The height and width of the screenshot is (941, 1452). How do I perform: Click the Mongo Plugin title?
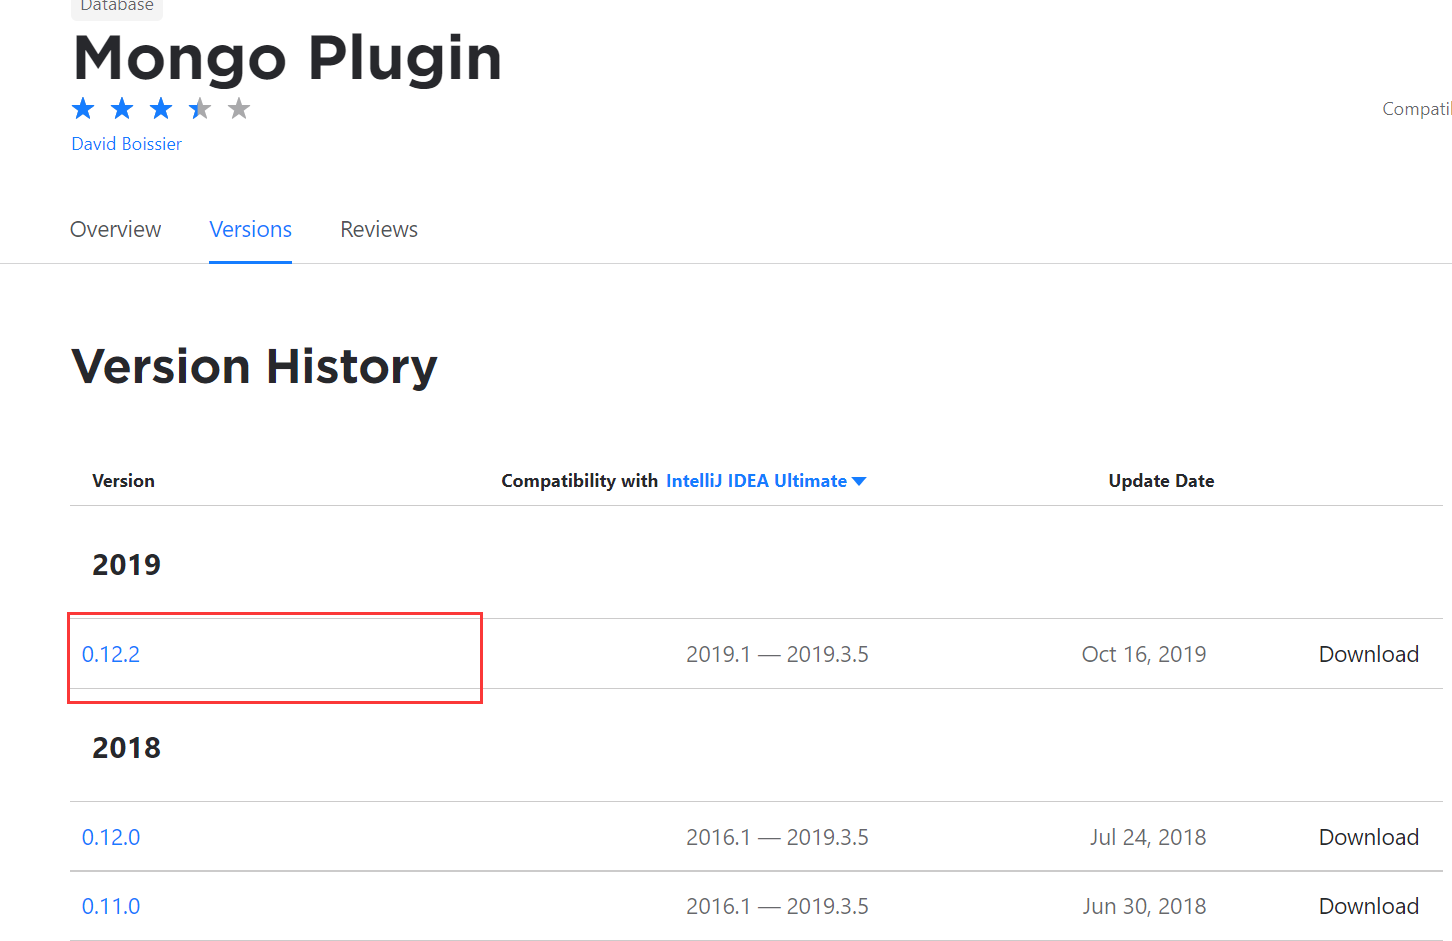(287, 59)
